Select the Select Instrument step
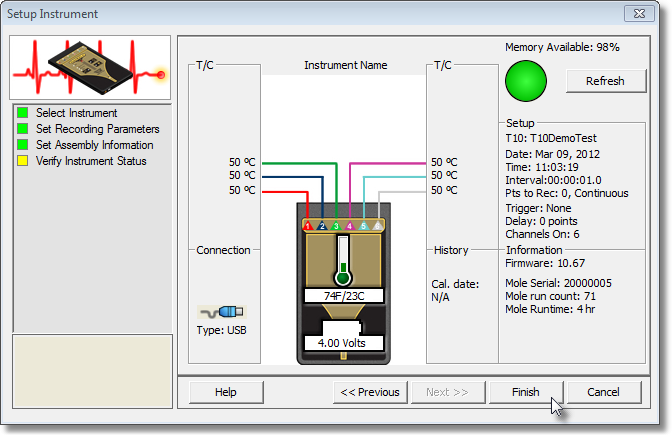672x437 pixels. [76, 113]
